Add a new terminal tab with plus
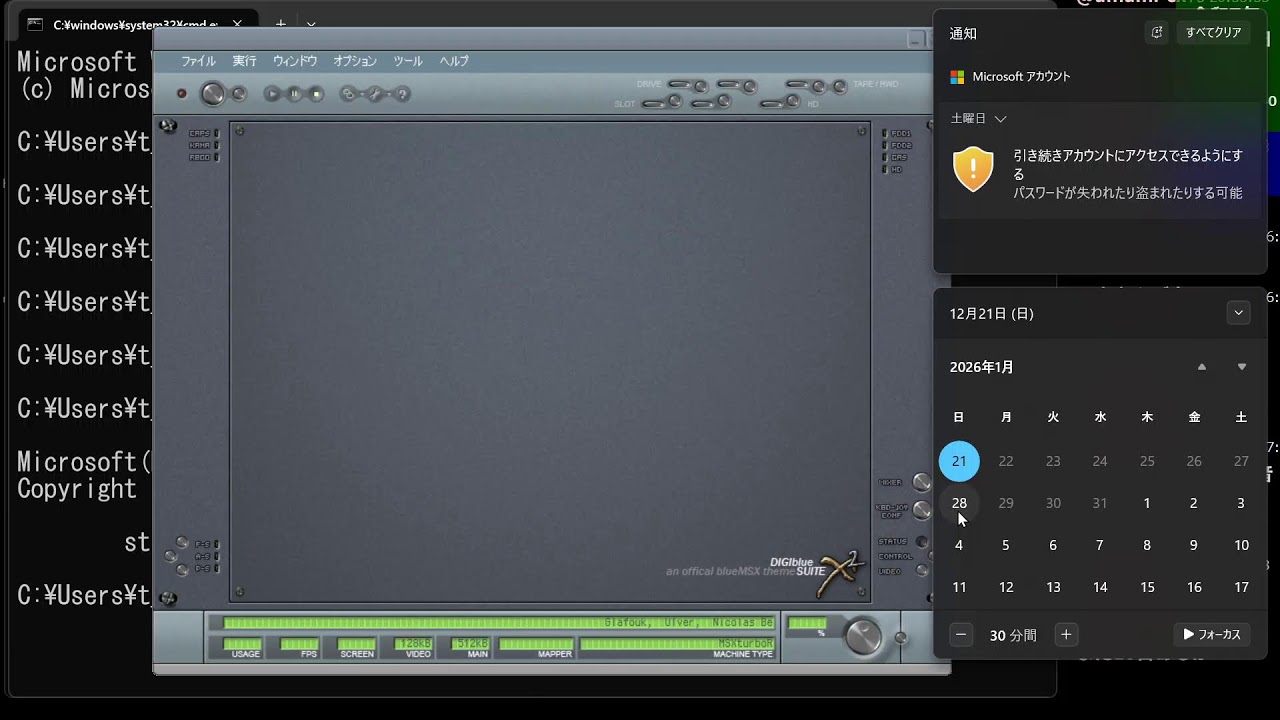This screenshot has width=1280, height=720. [281, 24]
